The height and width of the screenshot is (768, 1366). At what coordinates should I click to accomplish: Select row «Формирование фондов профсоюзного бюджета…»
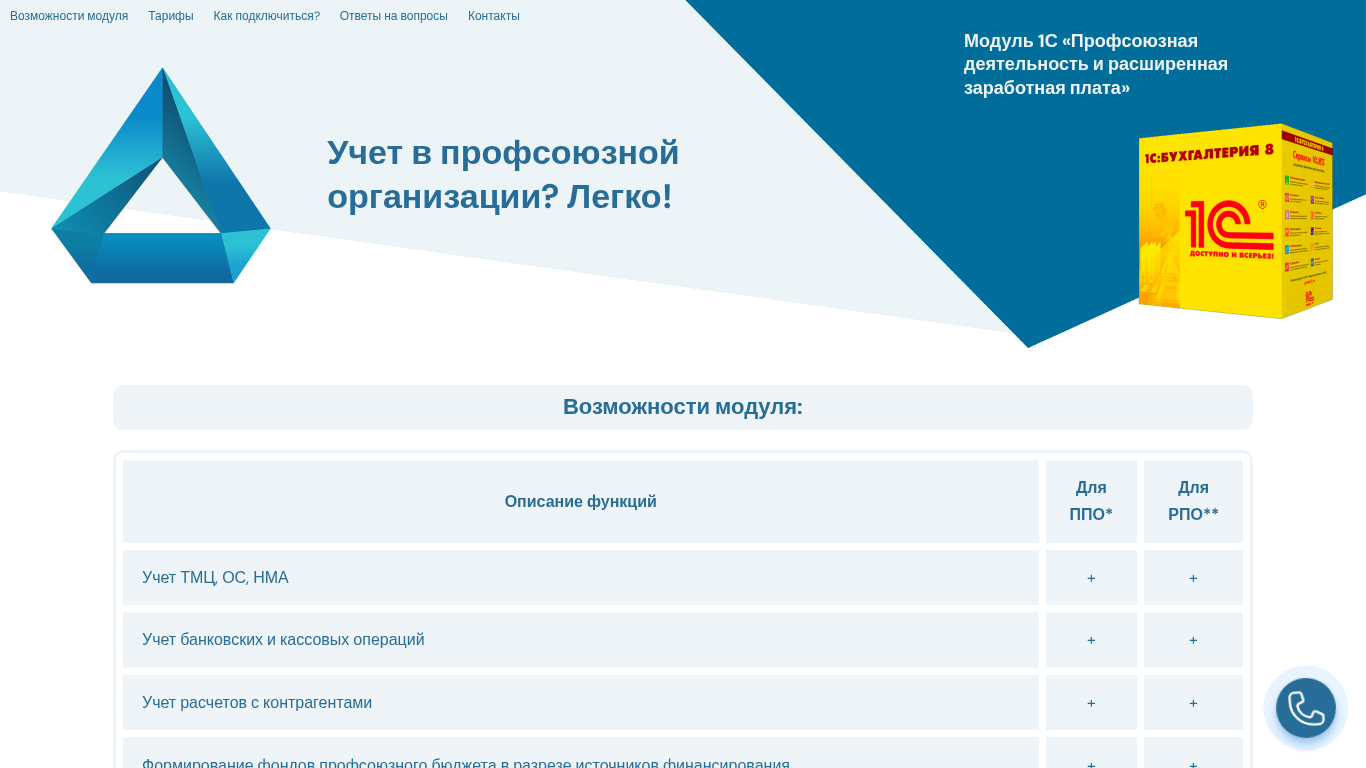pos(581,753)
